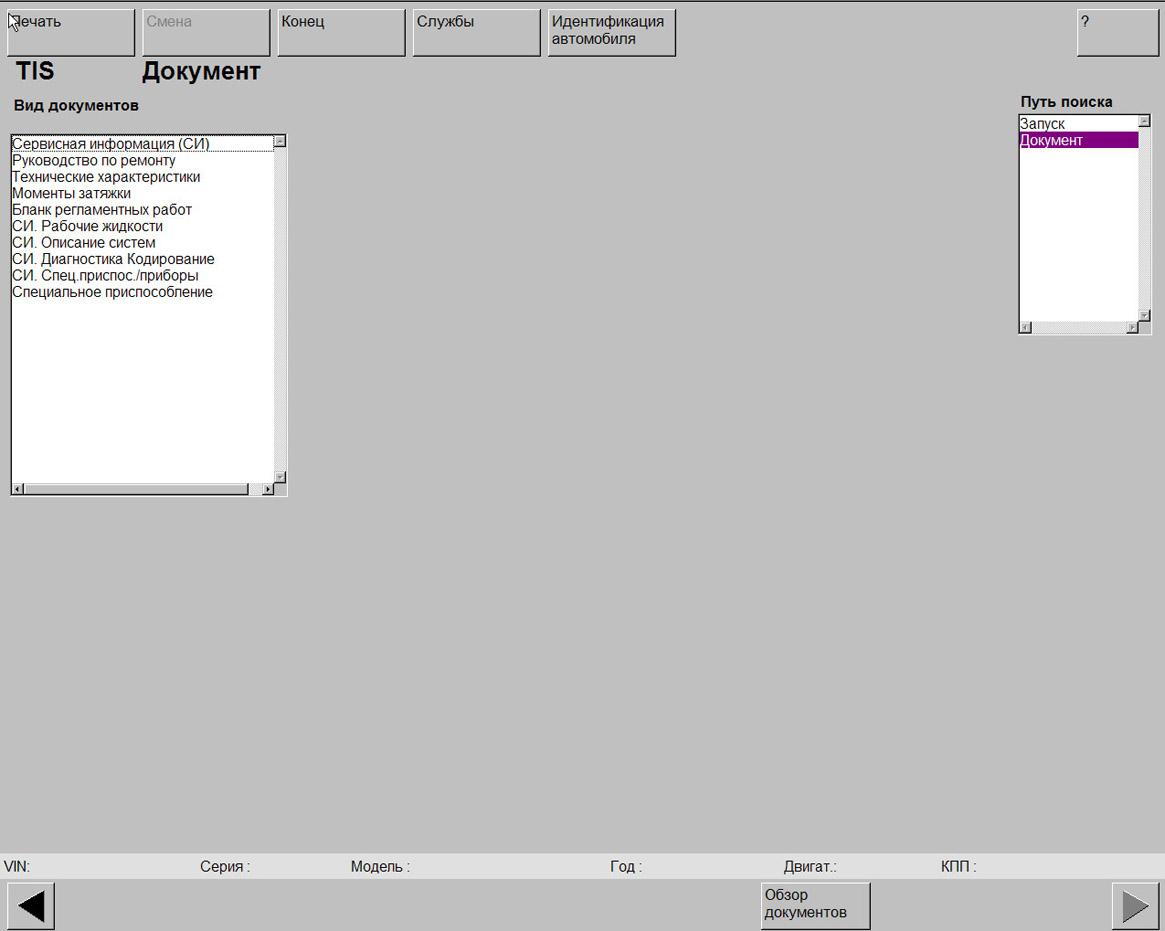The image size is (1165, 931).
Task: Click the forward arrow navigation button
Action: coord(1135,906)
